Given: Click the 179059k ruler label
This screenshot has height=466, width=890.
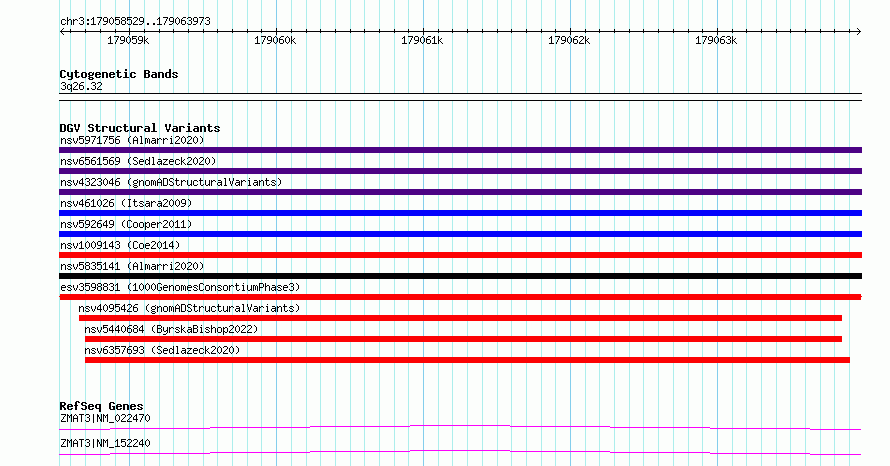Looking at the screenshot, I should coord(128,40).
